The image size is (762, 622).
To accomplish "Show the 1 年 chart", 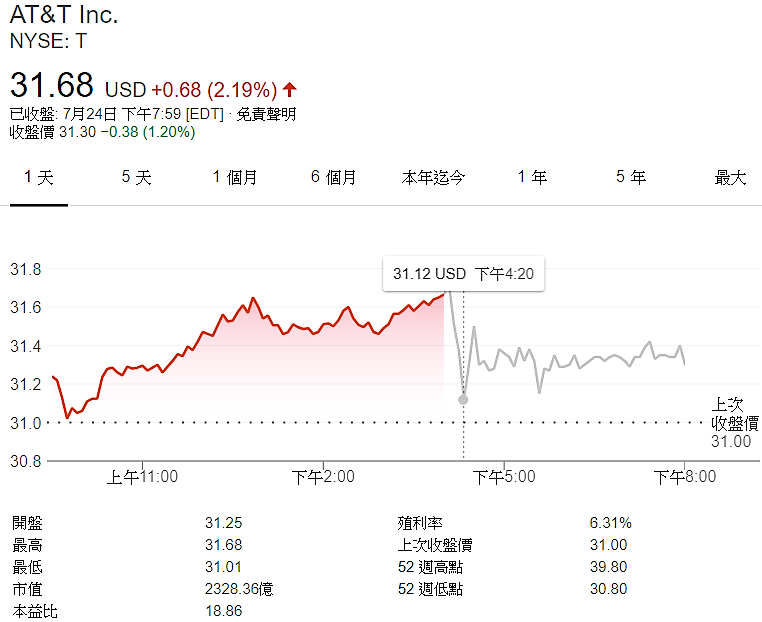I will click(532, 178).
